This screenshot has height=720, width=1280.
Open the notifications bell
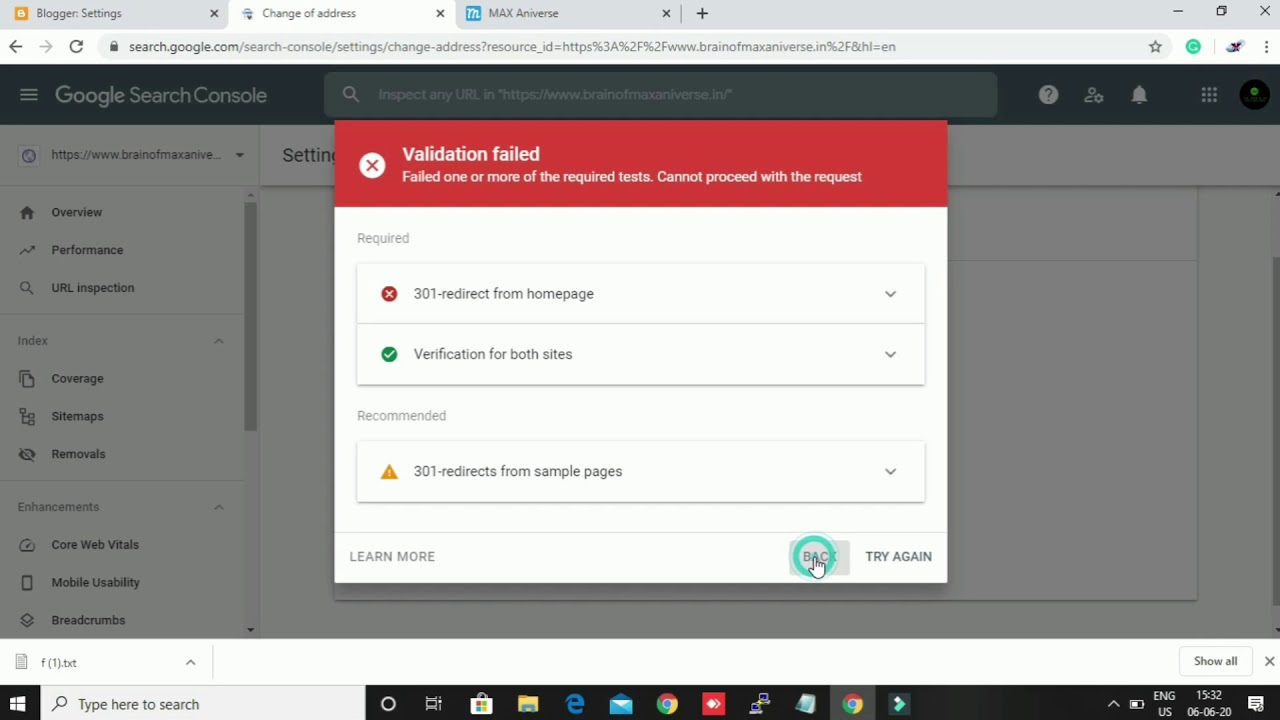tap(1139, 95)
